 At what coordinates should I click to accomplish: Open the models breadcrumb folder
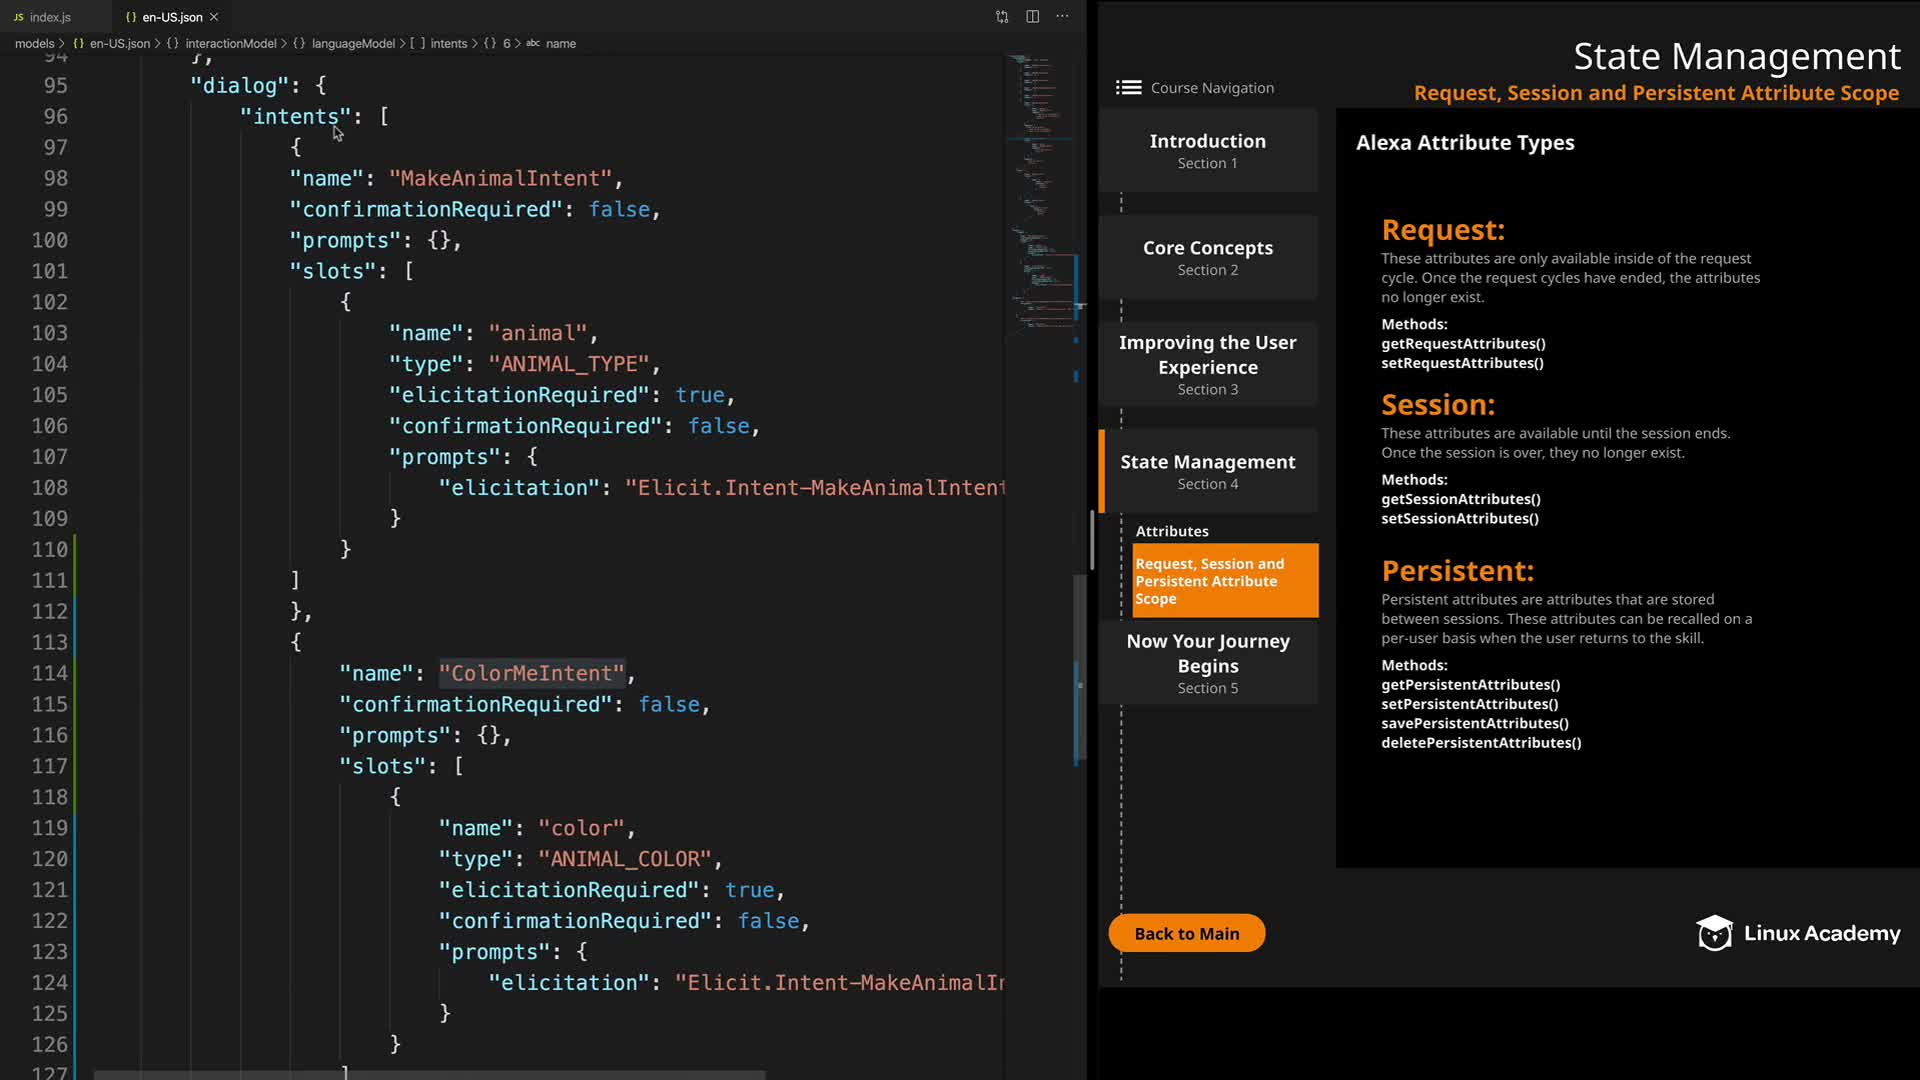pyautogui.click(x=34, y=44)
